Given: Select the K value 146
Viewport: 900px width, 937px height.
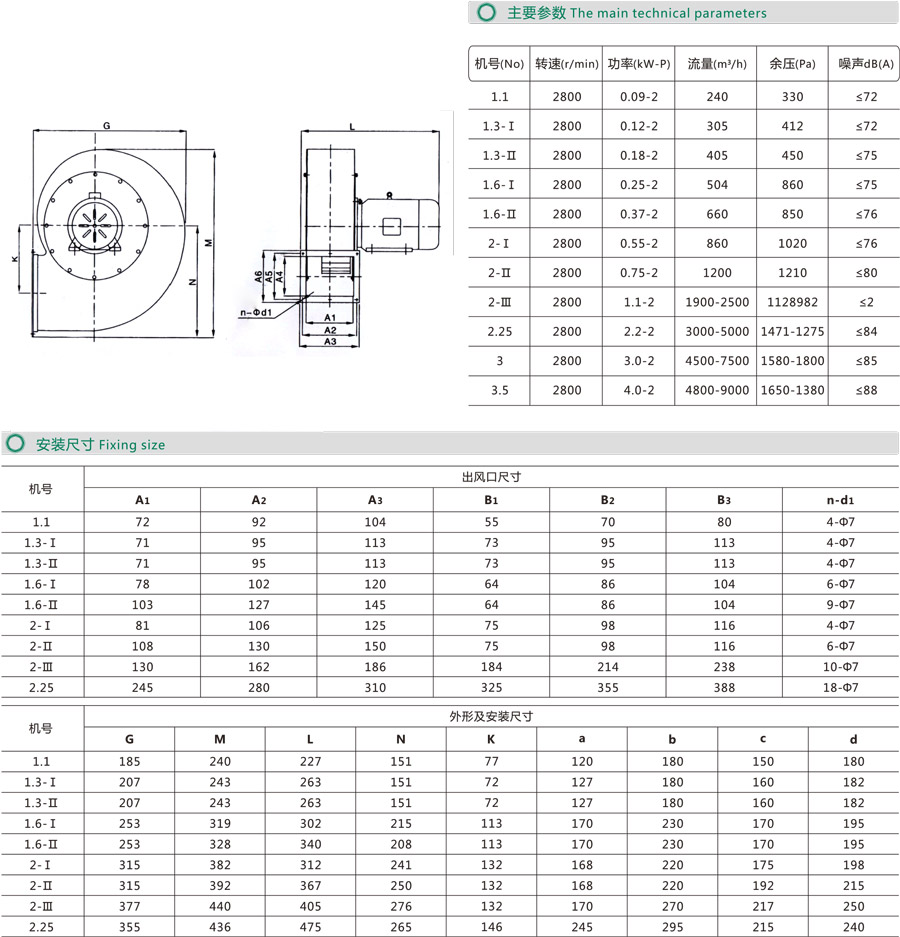Looking at the screenshot, I should click(x=491, y=927).
